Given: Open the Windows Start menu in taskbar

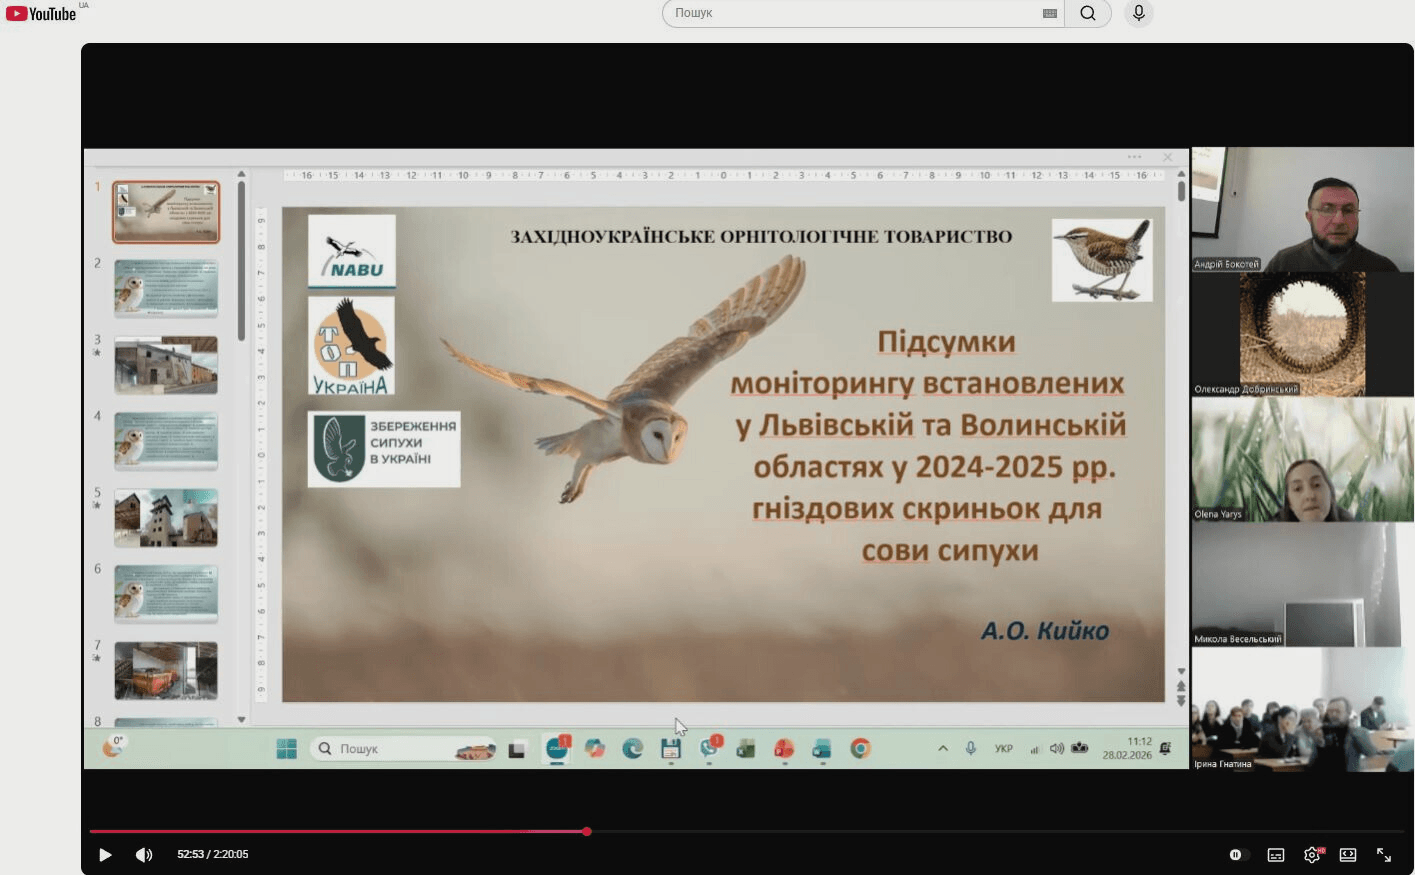Looking at the screenshot, I should (x=287, y=749).
